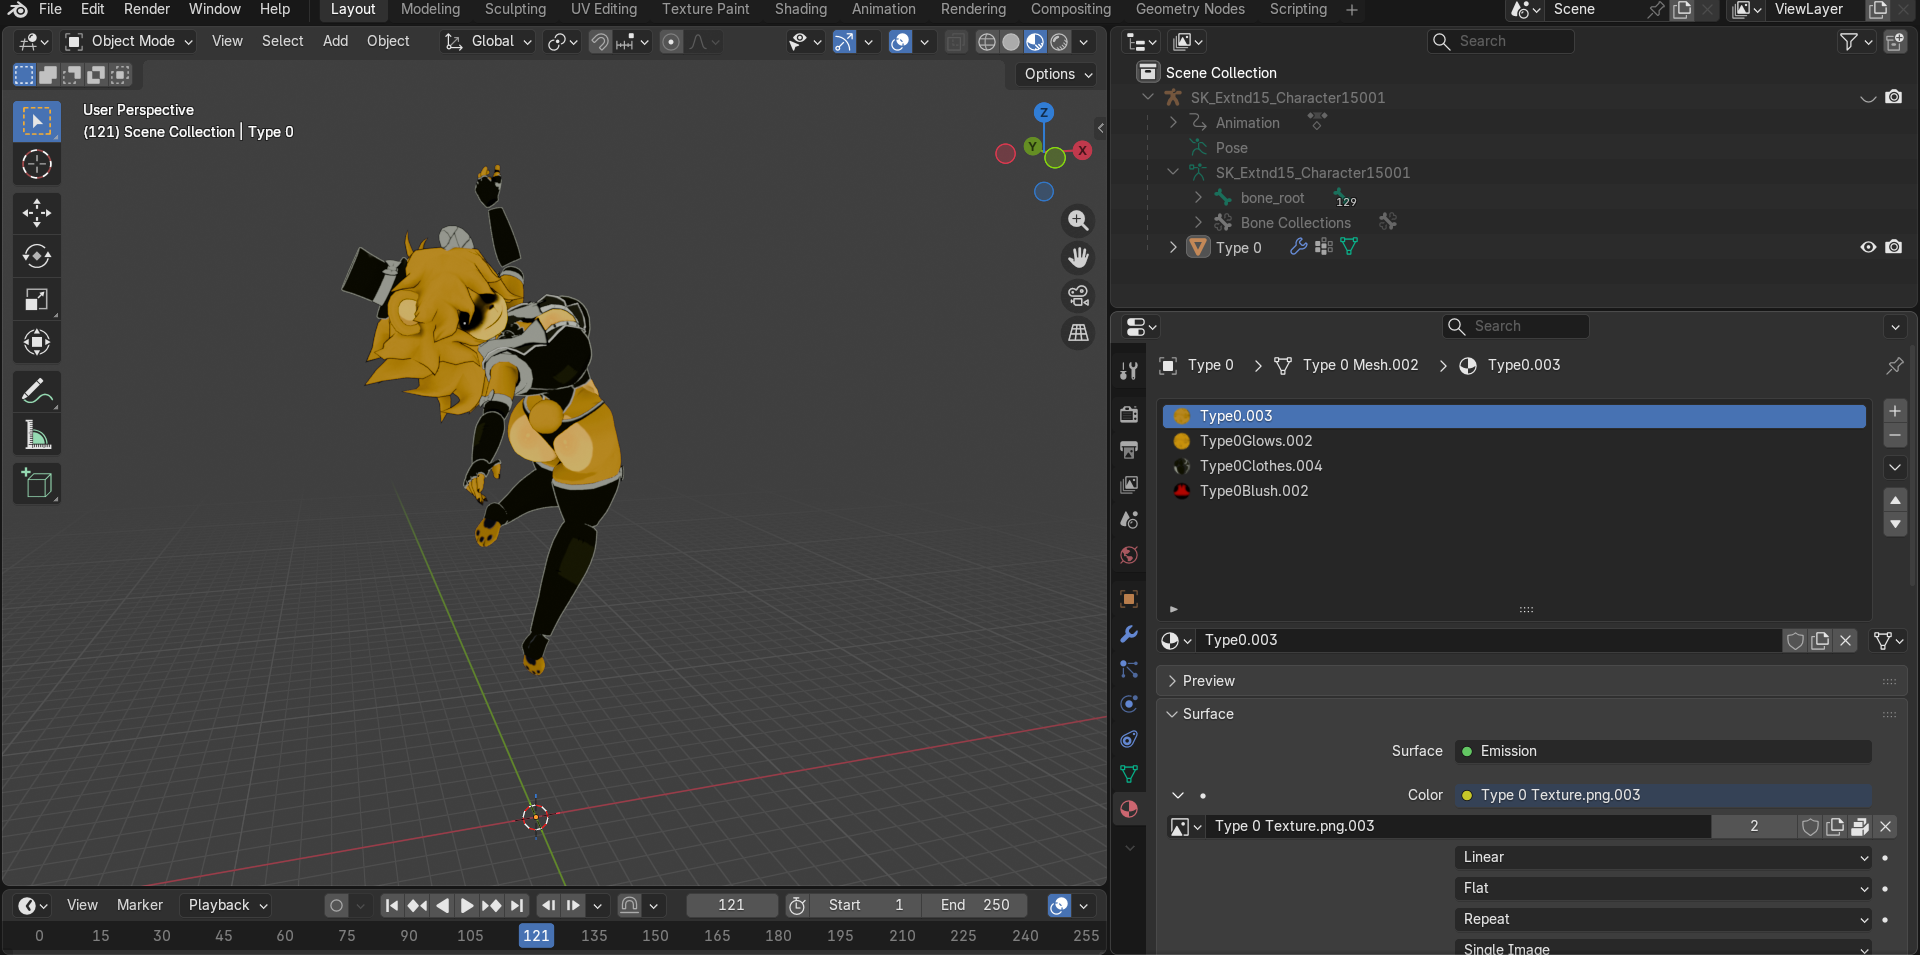Image resolution: width=1920 pixels, height=955 pixels.
Task: Toggle render visibility for Type 0
Action: (1894, 247)
